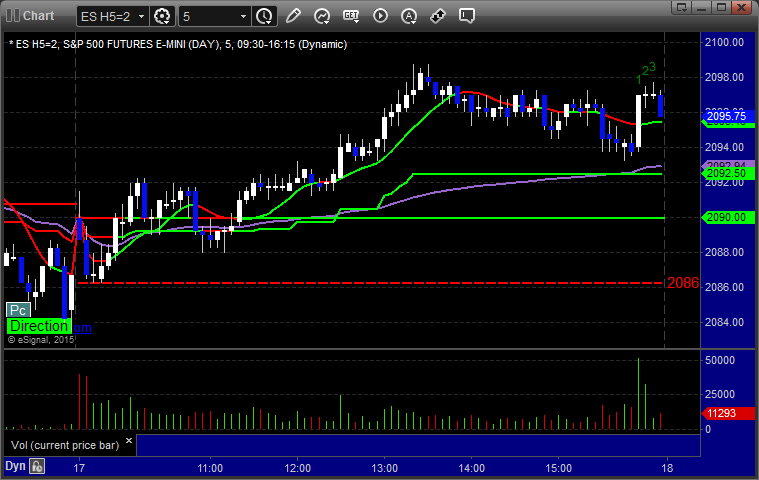Image resolution: width=759 pixels, height=480 pixels.
Task: Click the 2100.00 price scale label
Action: [x=724, y=42]
